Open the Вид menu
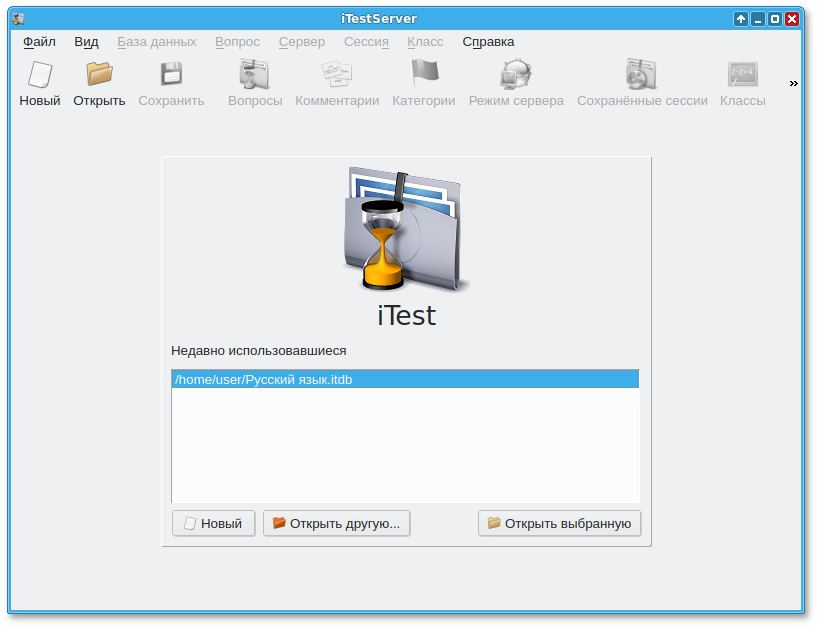Screen dimensions: 818x628 (x=86, y=42)
